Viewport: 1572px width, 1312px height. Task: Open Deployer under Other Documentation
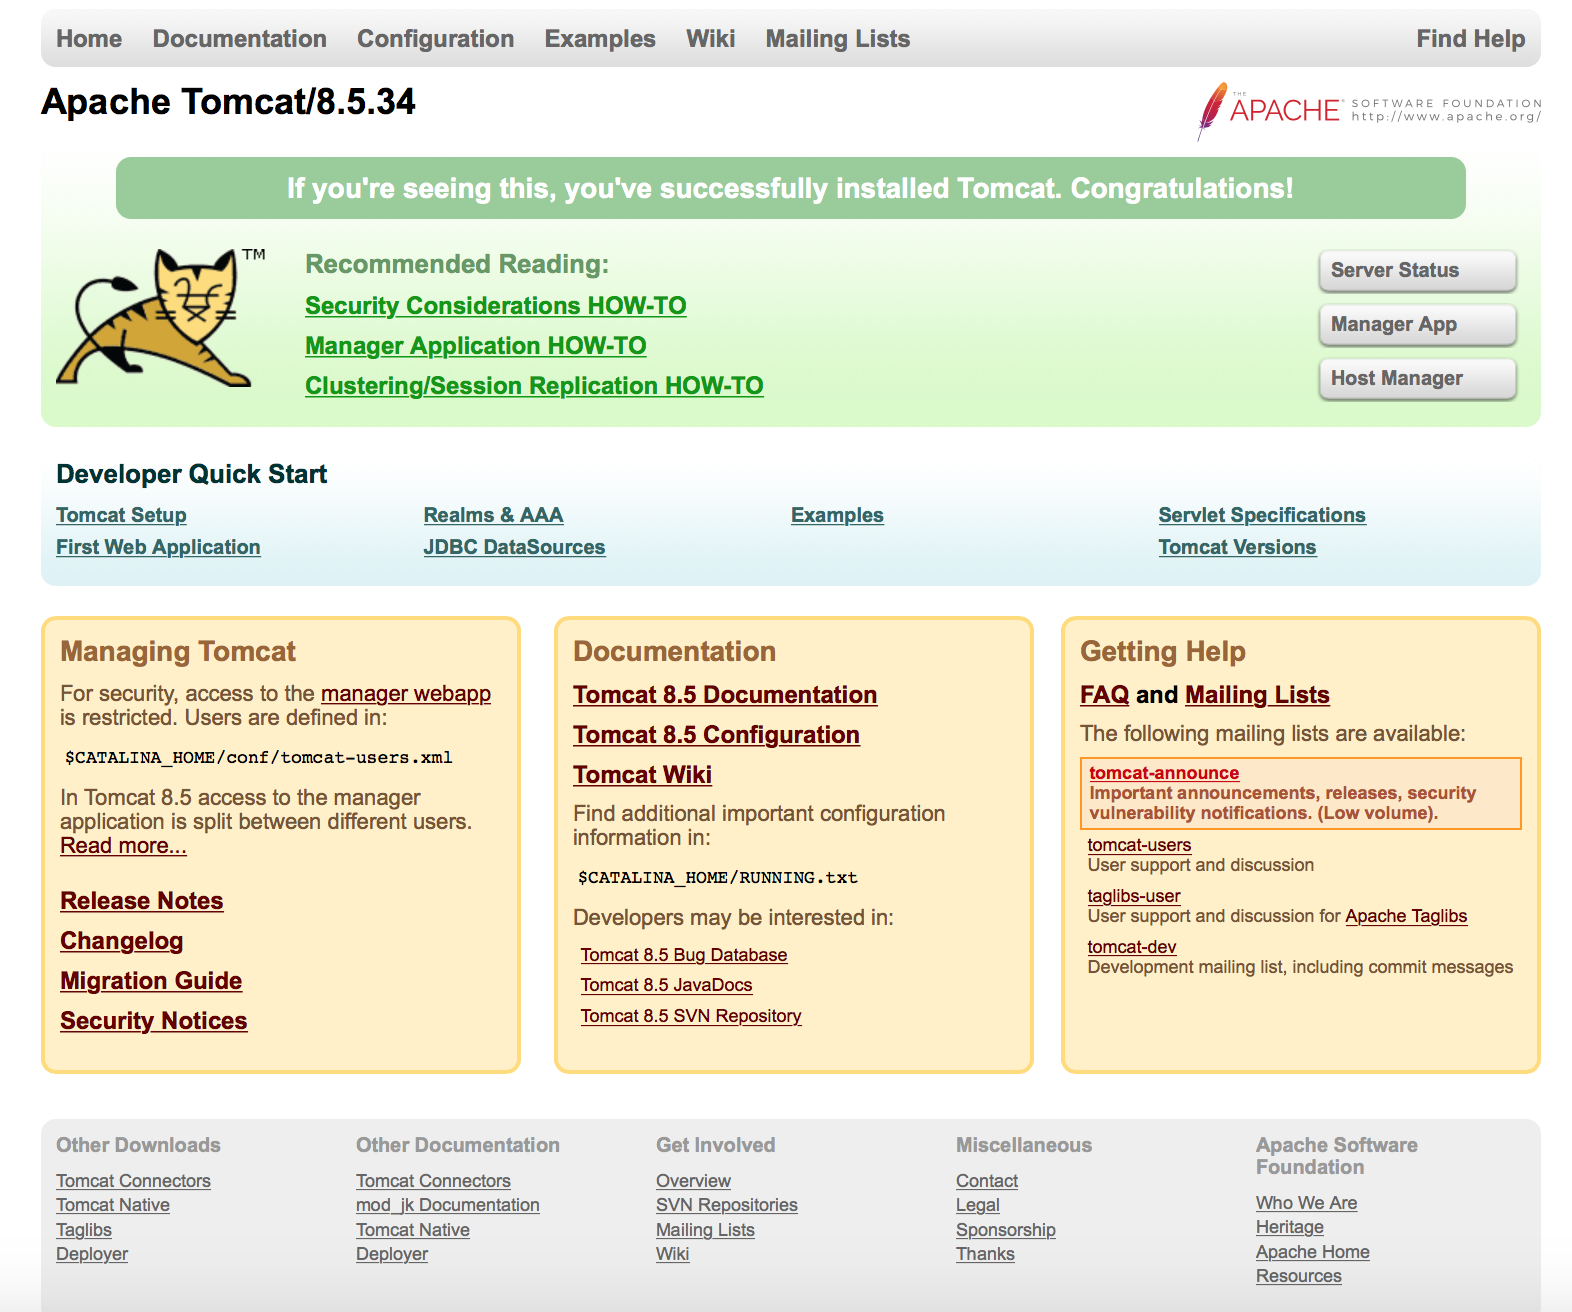pyautogui.click(x=392, y=1254)
